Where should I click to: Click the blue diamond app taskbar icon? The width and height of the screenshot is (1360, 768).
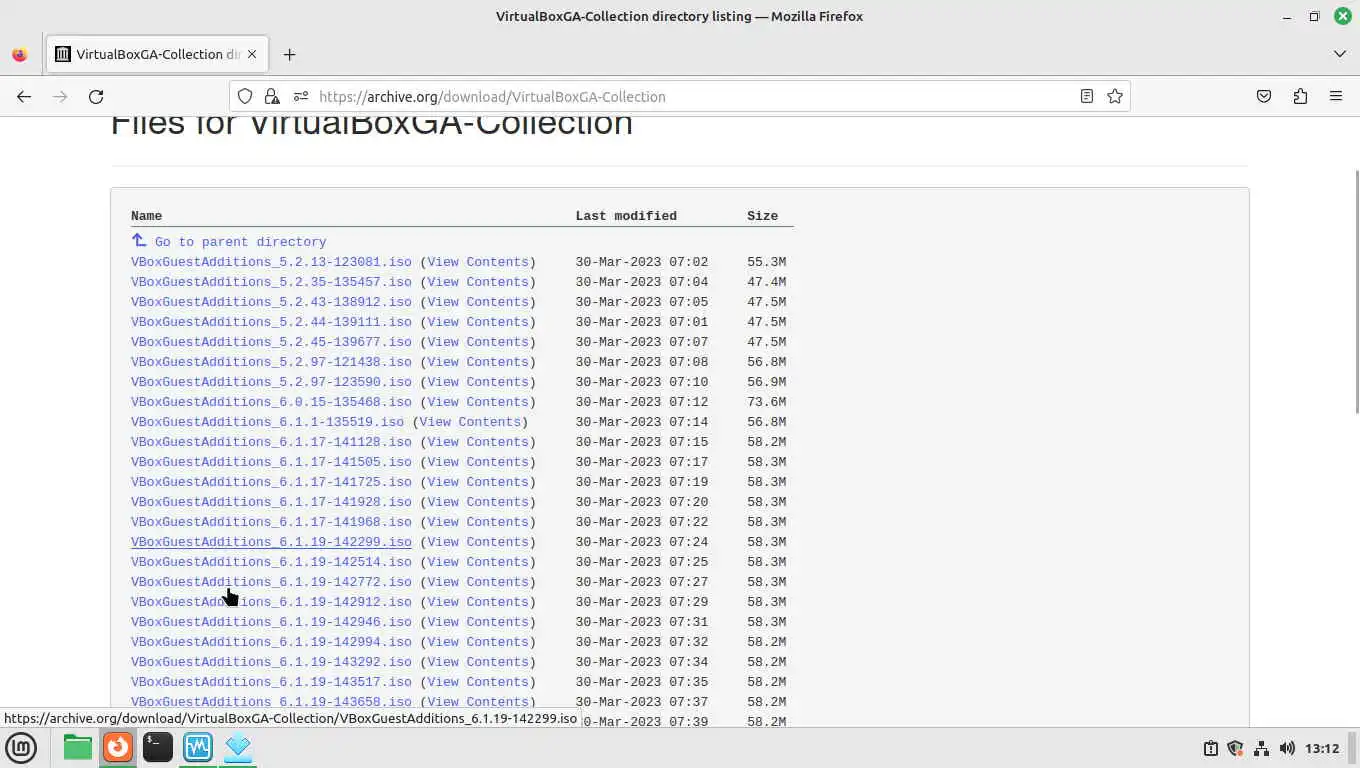point(238,747)
